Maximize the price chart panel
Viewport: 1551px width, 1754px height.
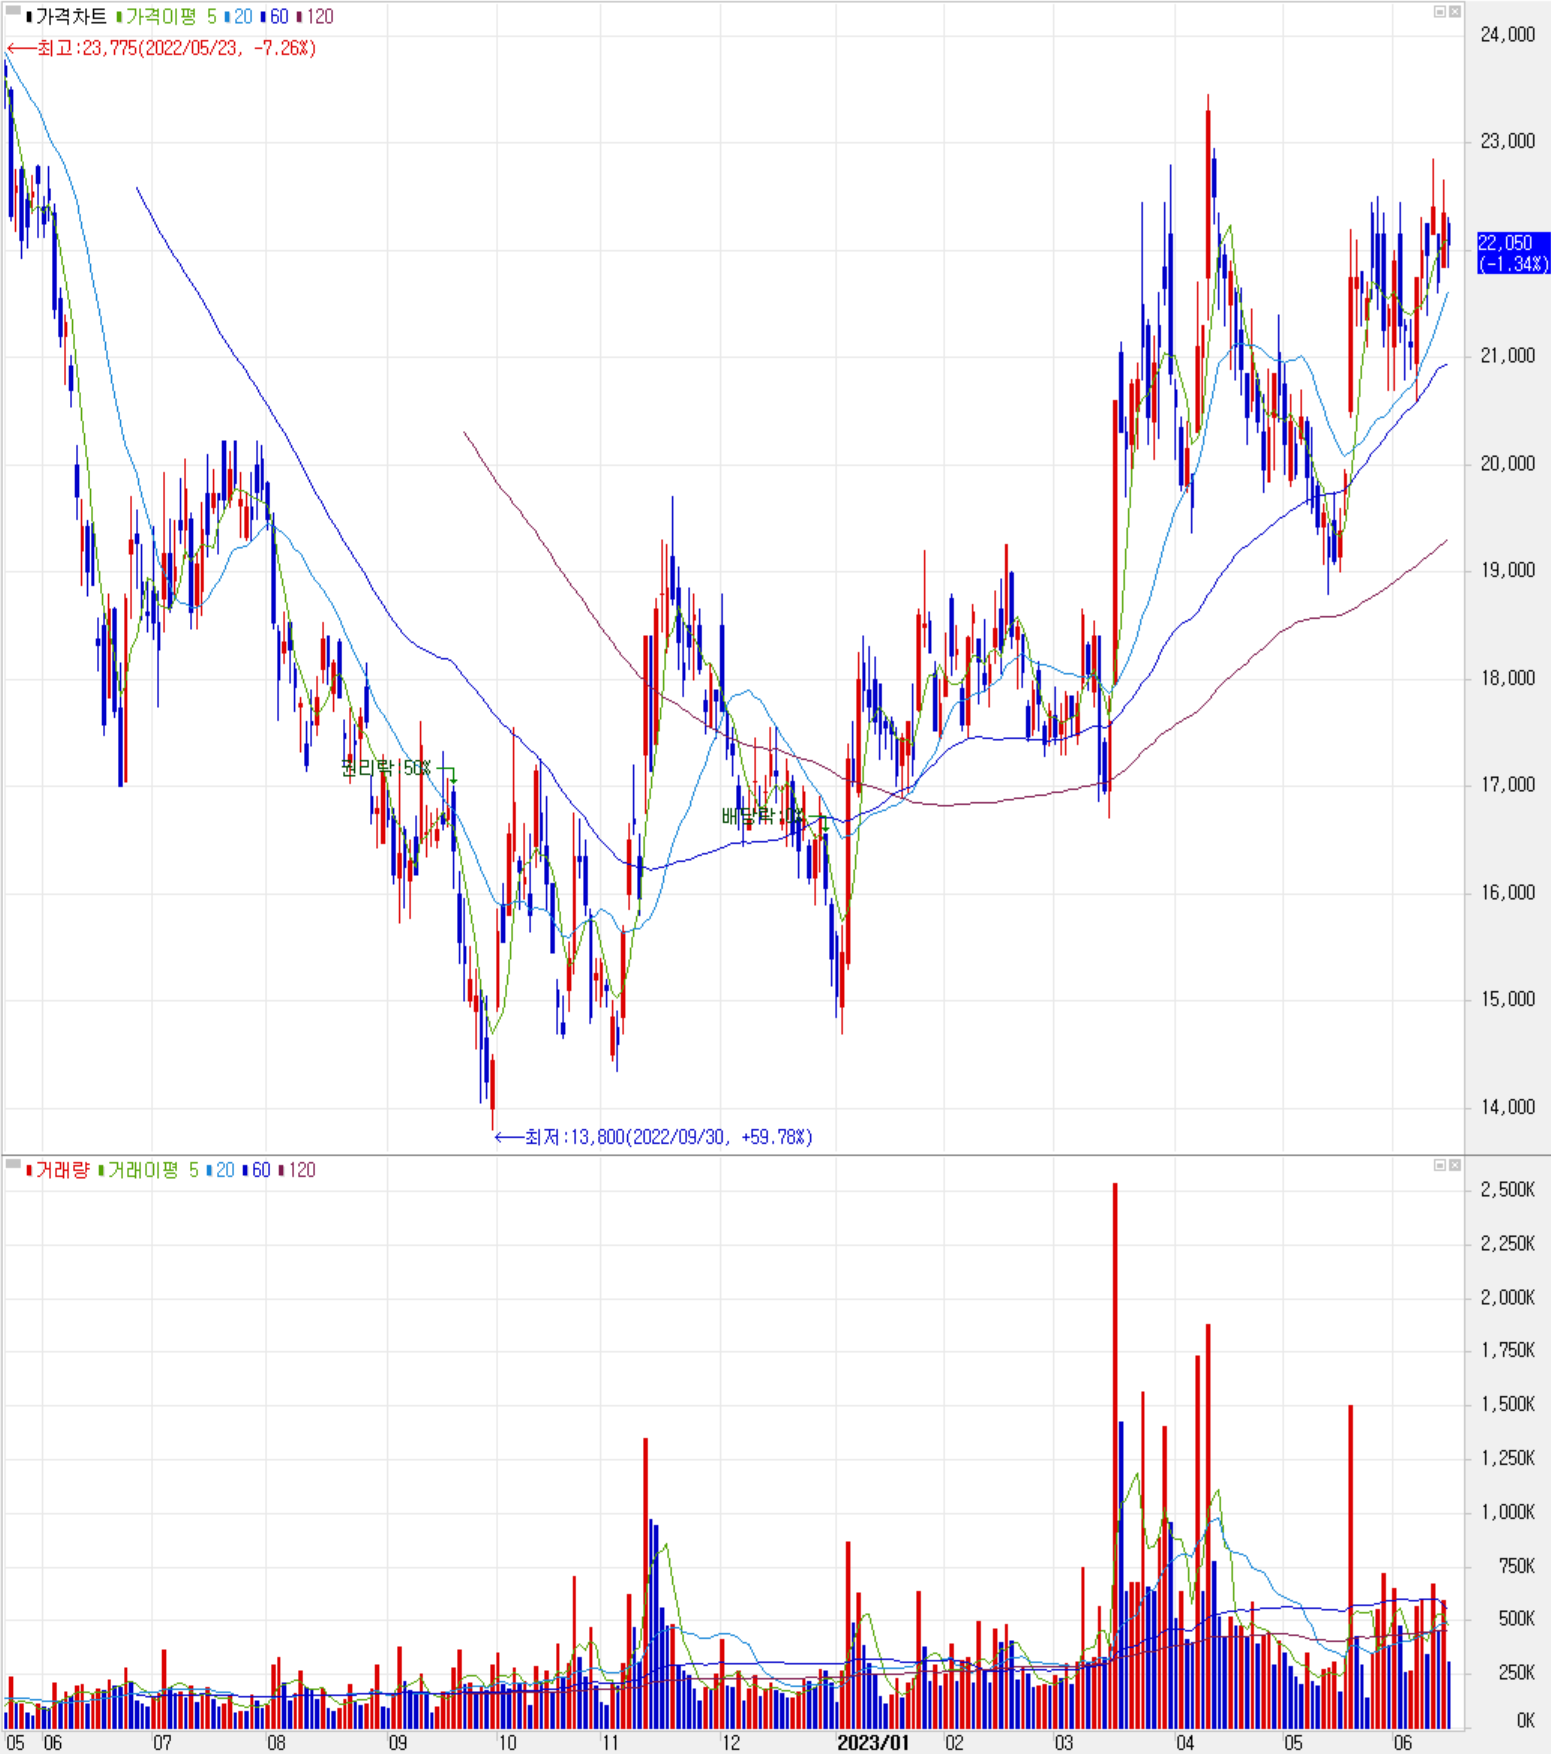click(1440, 12)
